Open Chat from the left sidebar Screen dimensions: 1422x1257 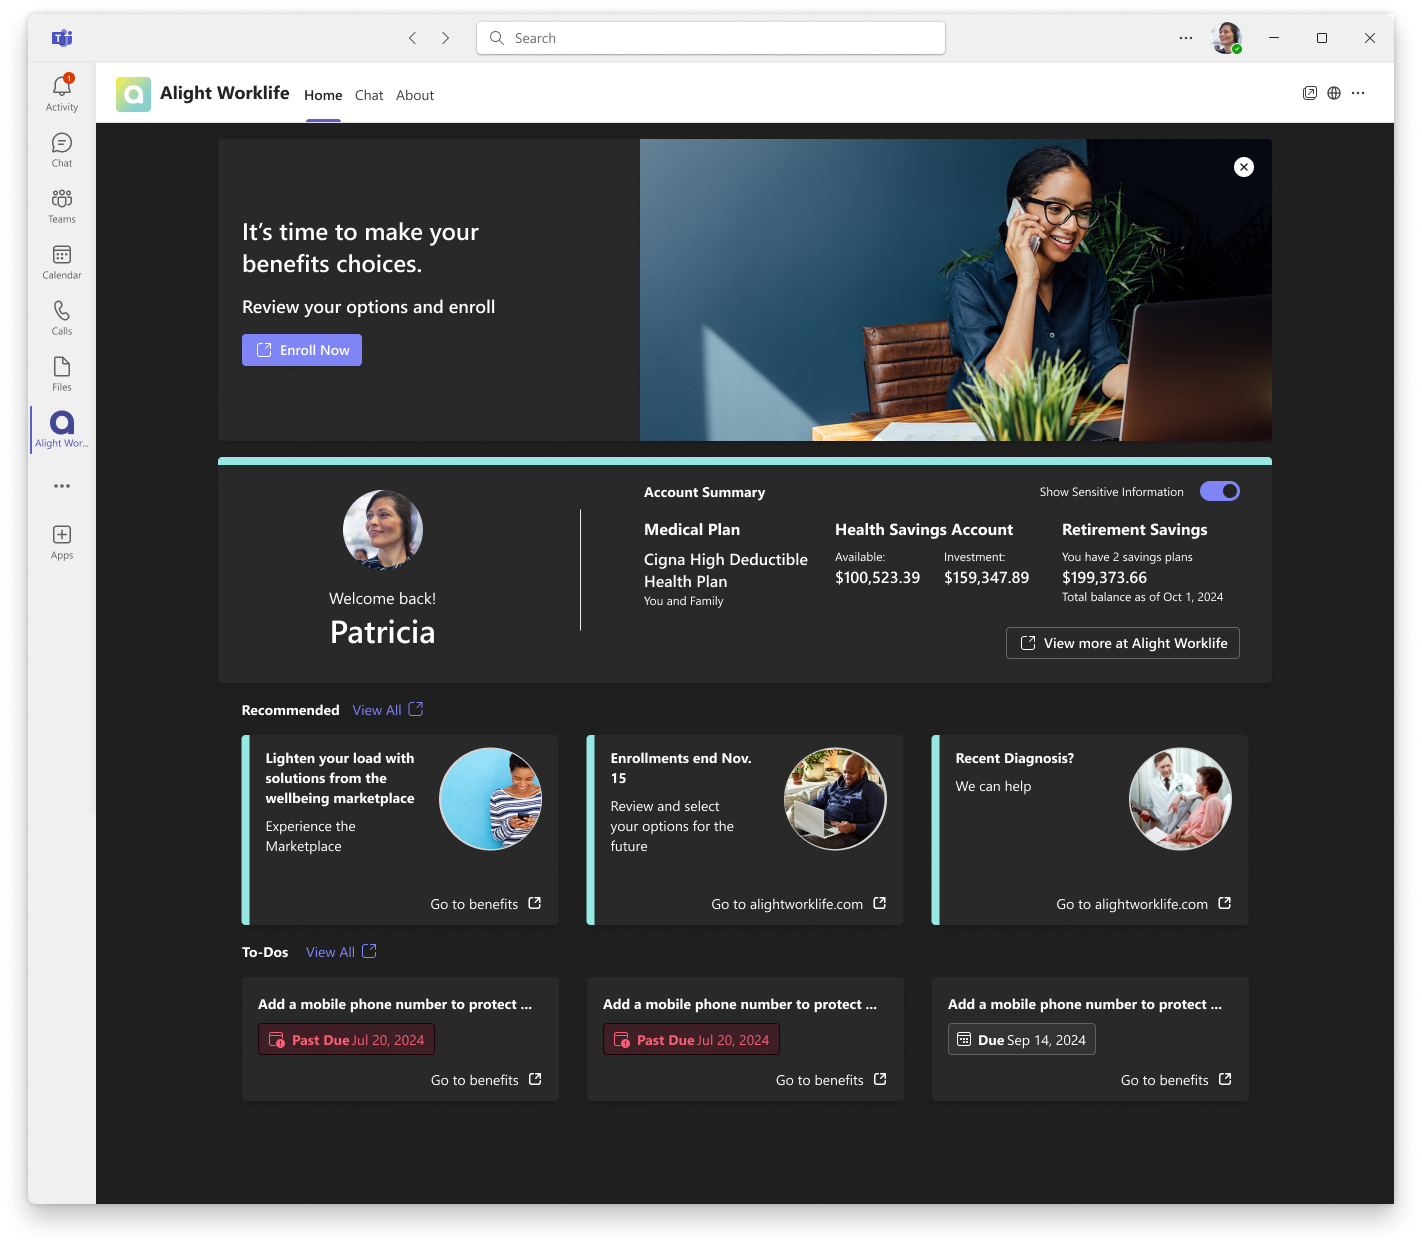(x=62, y=150)
